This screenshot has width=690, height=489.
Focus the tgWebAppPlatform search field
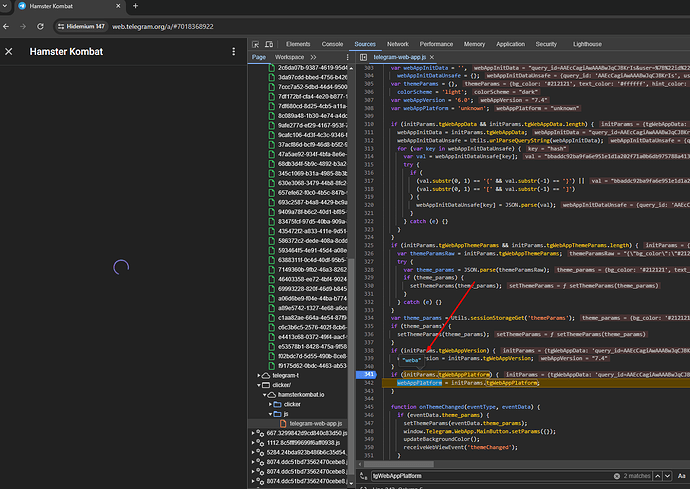point(492,476)
